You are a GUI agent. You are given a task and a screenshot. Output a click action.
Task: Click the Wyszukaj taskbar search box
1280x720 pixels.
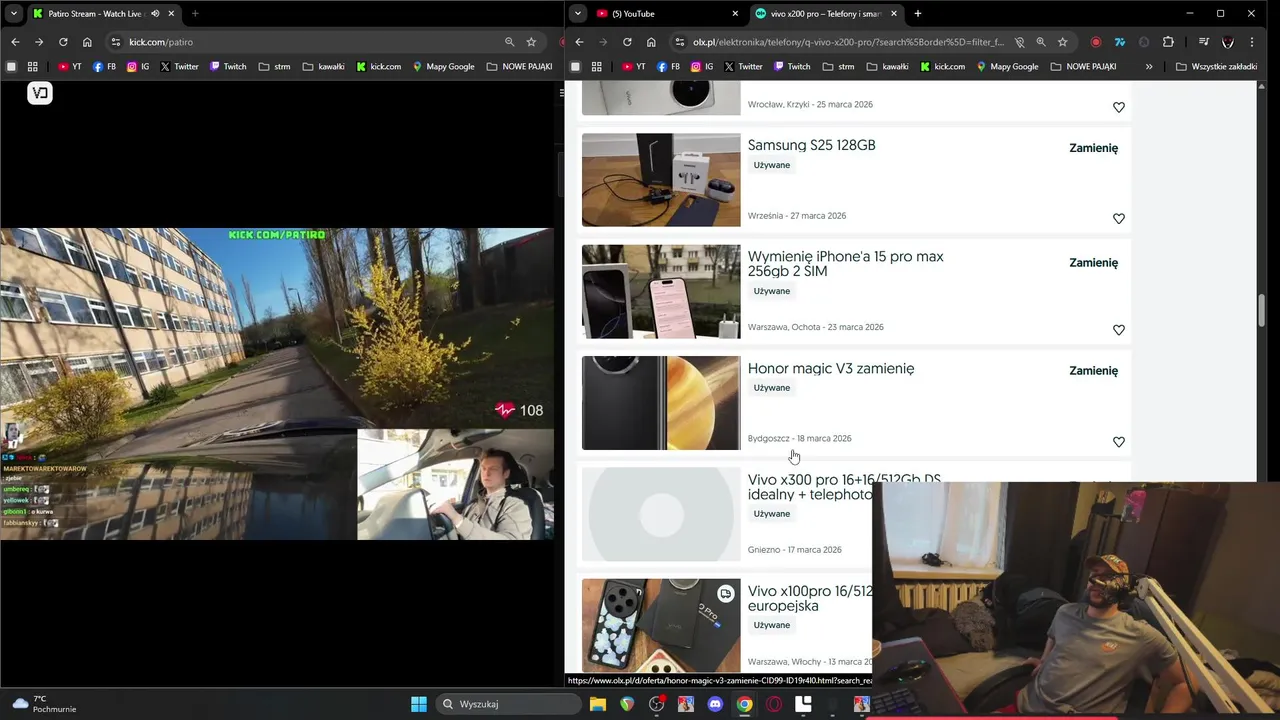coord(509,704)
